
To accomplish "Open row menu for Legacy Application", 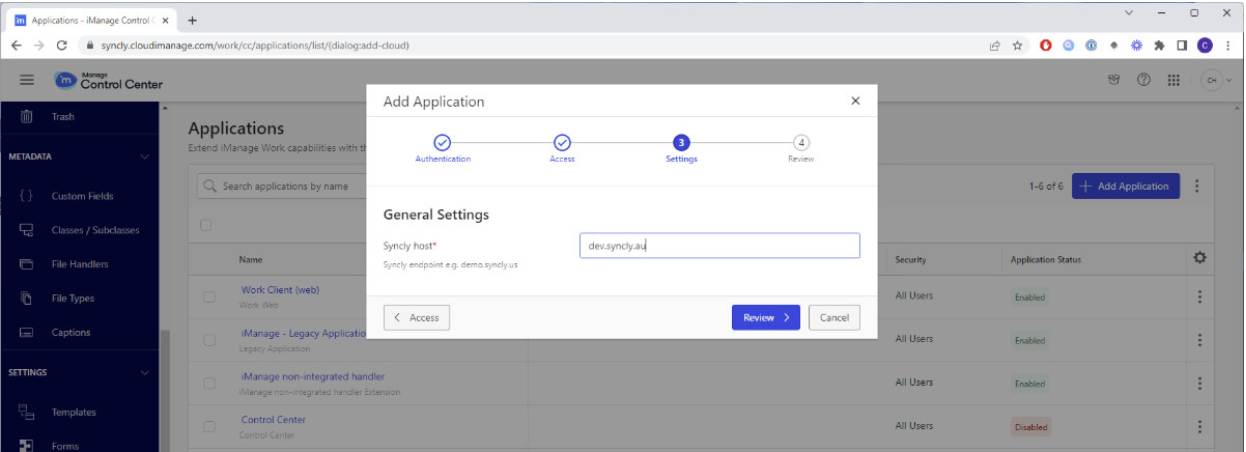I will click(1199, 340).
